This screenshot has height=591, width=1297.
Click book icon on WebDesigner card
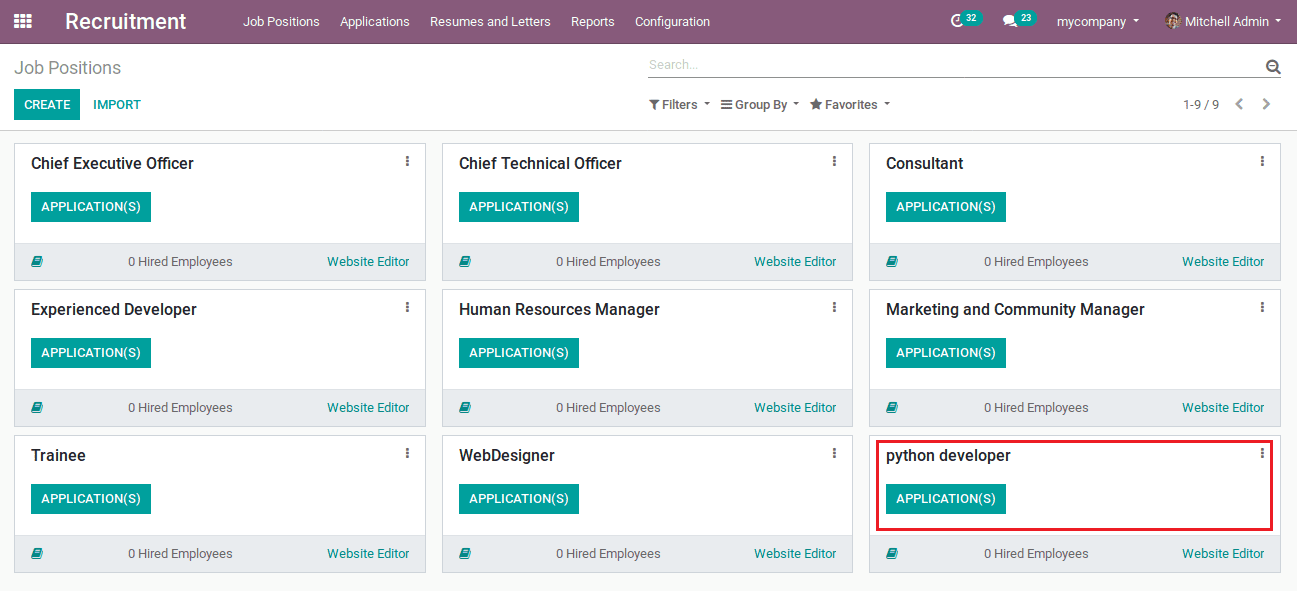(465, 554)
